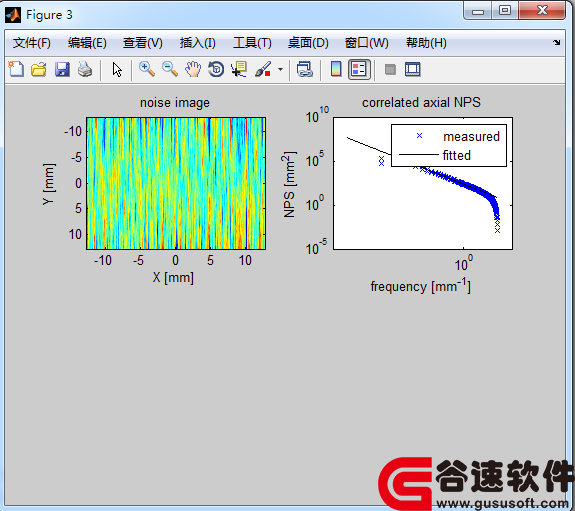Viewport: 575px width, 511px height.
Task: Click the 'frequency [mm-1]' axis label
Action: click(x=421, y=286)
